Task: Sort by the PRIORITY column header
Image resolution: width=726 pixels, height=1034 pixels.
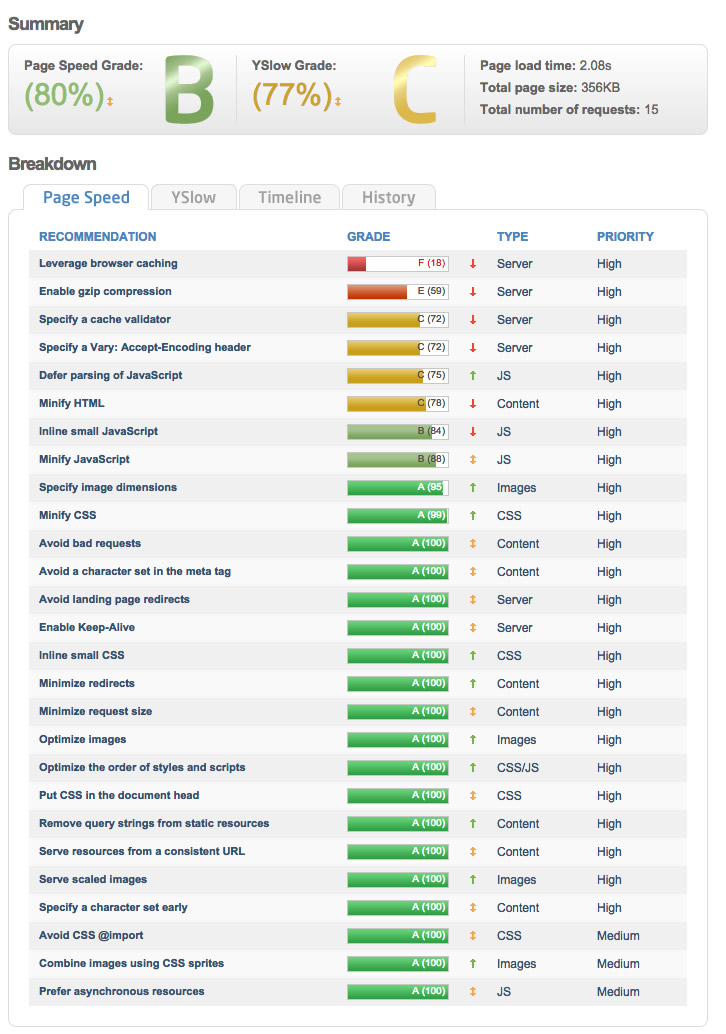Action: 625,237
